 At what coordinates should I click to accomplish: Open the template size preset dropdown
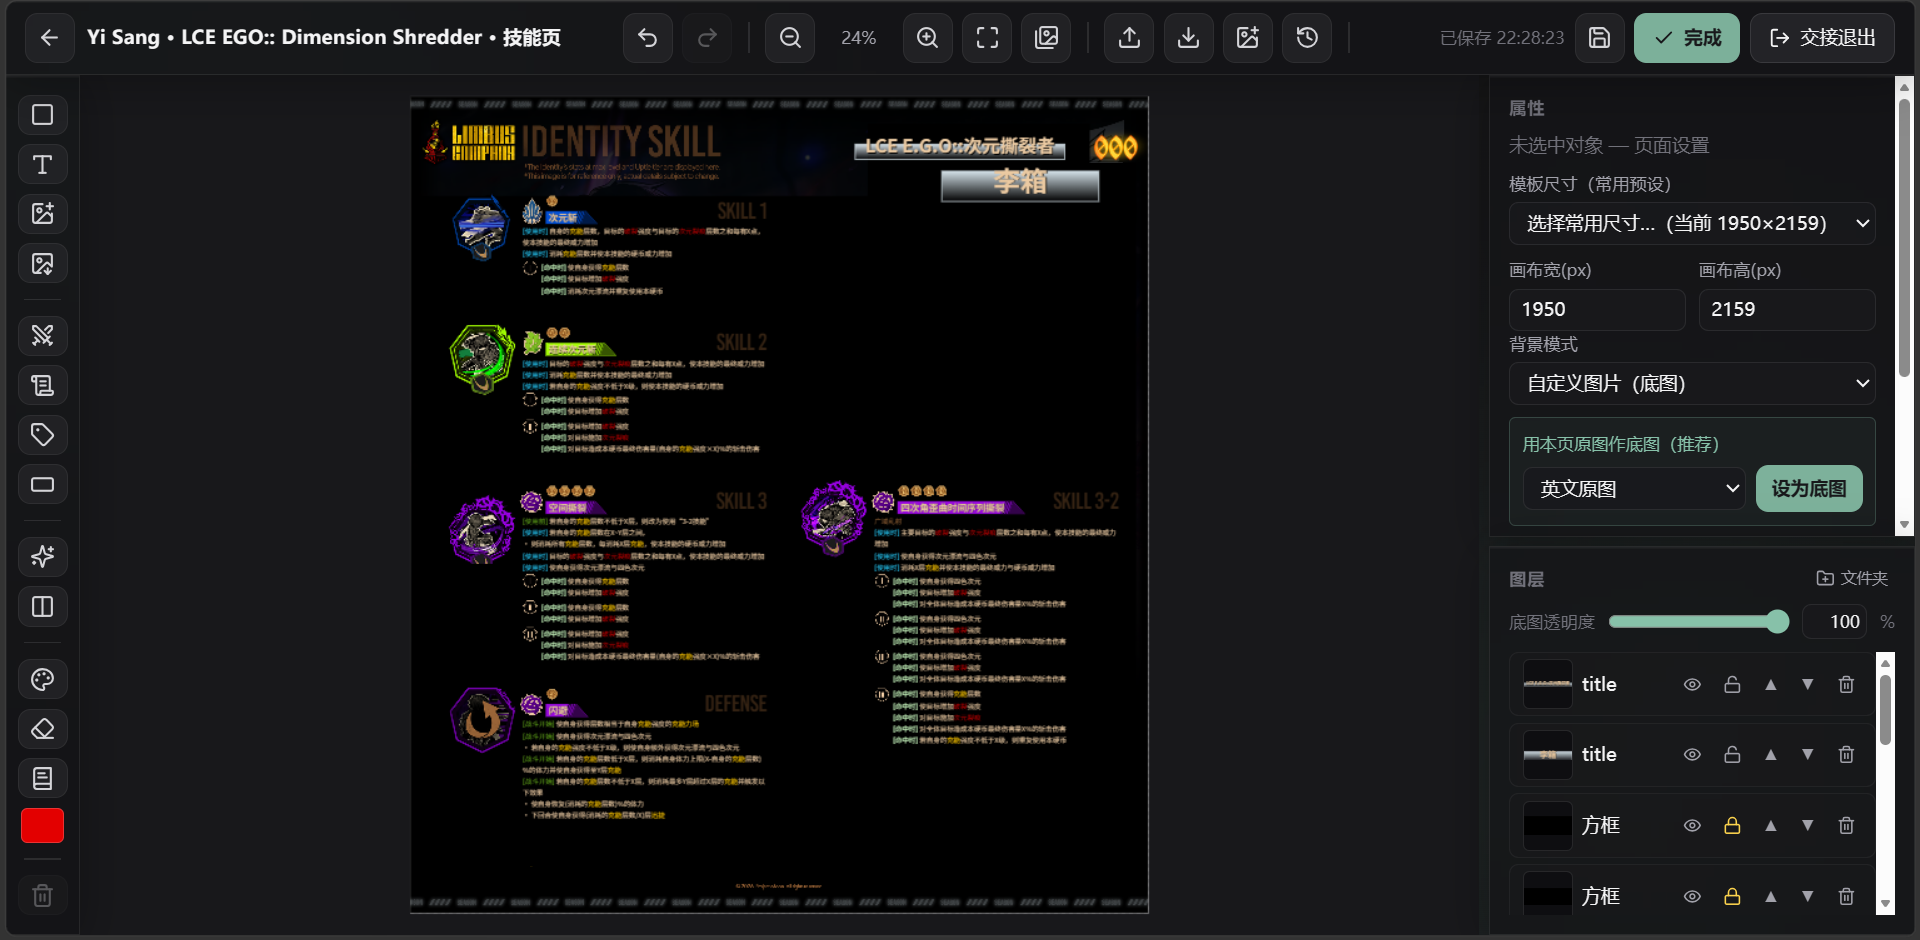(1692, 224)
